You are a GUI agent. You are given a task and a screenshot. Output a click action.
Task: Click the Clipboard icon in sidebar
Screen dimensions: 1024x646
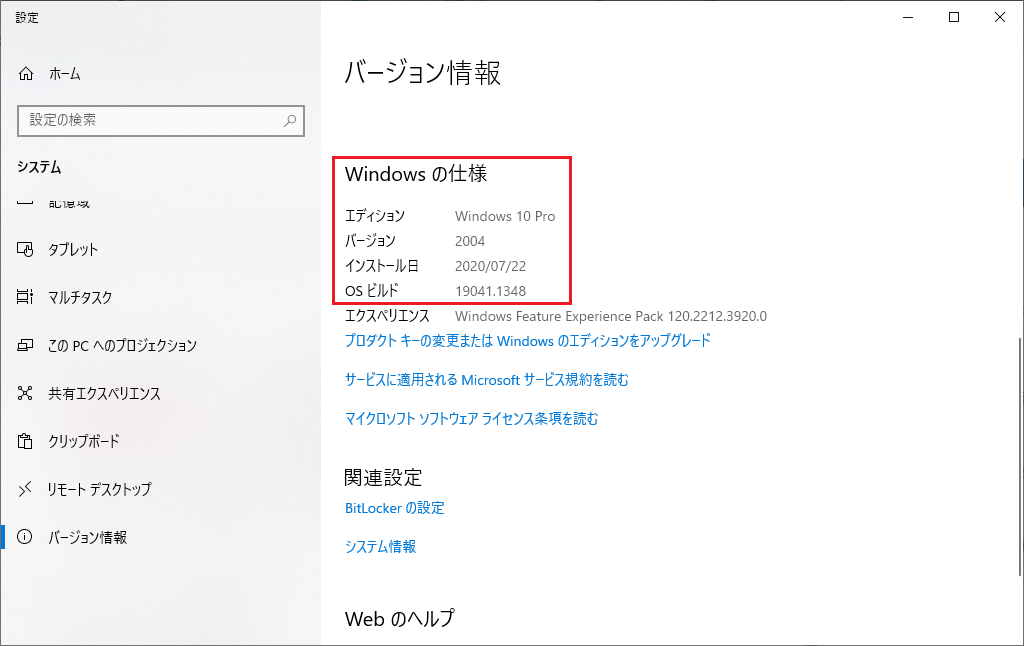[x=26, y=441]
